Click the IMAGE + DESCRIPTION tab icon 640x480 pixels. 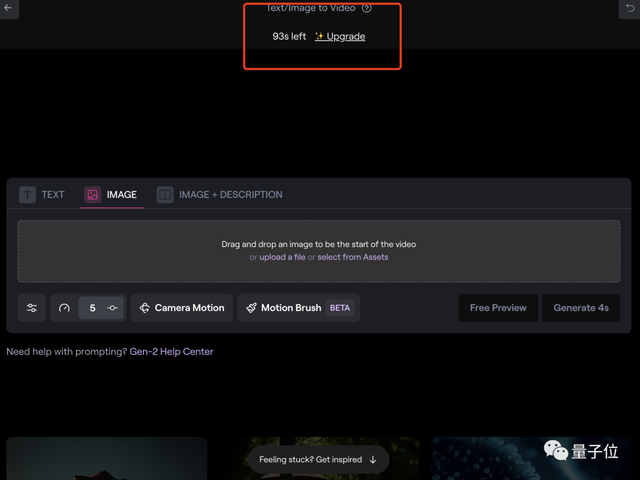[165, 195]
